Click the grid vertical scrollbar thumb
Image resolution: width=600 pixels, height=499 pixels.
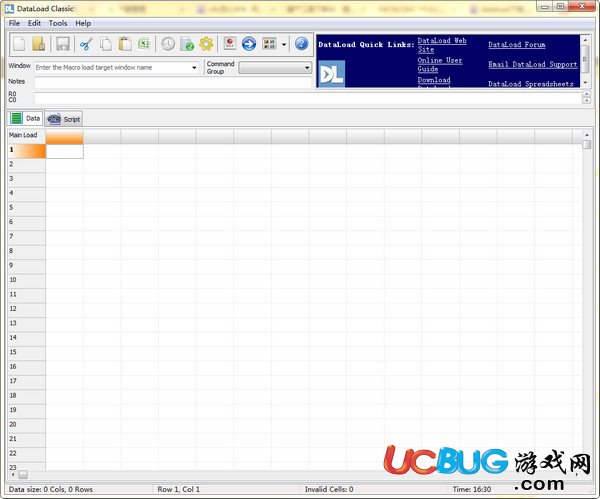586,145
